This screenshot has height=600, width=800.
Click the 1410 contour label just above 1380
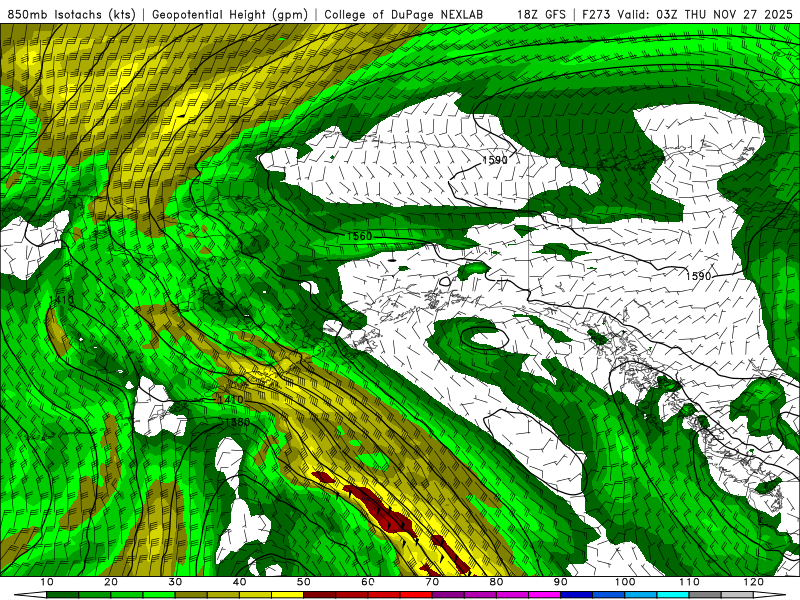[231, 399]
